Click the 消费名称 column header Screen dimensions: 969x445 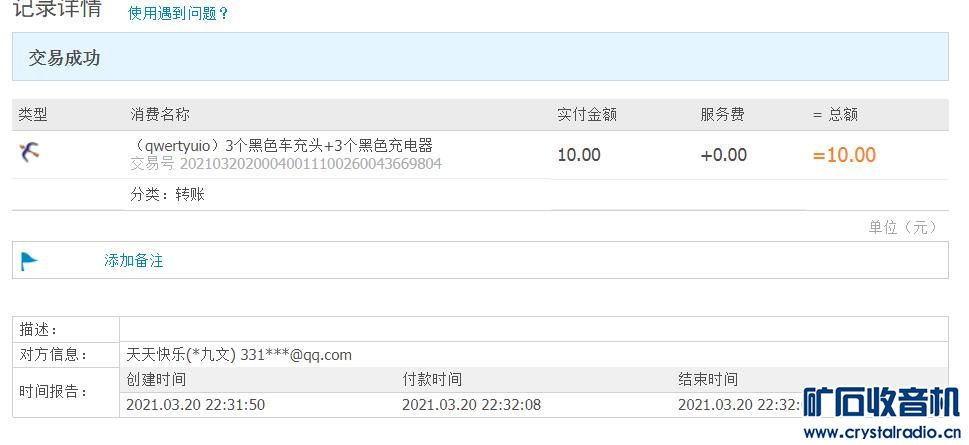(160, 115)
